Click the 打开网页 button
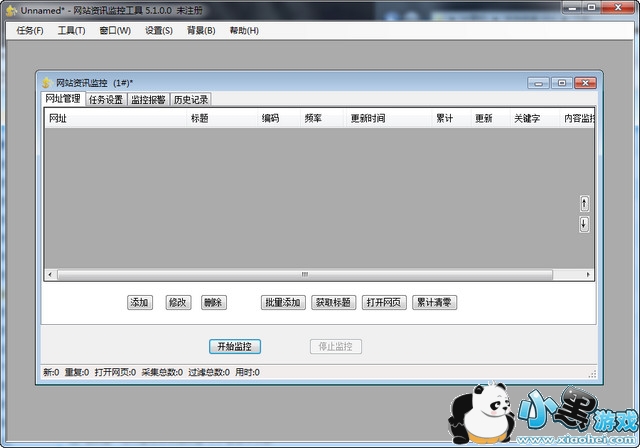640x448 pixels. 384,302
